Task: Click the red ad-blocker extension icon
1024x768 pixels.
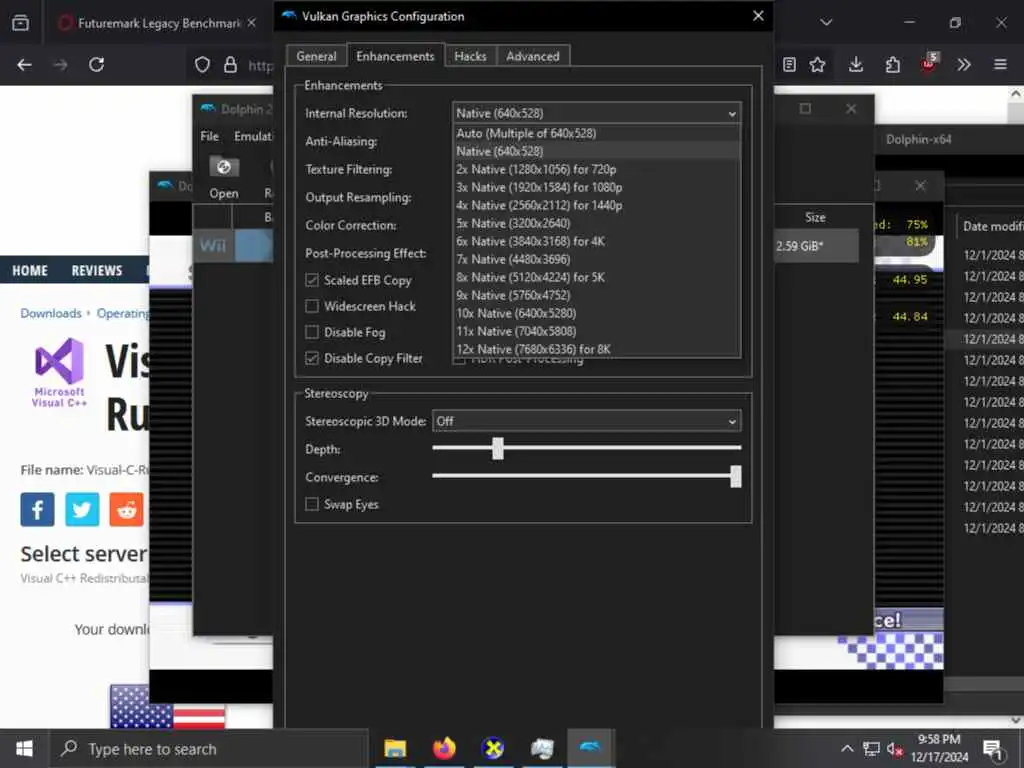Action: [x=929, y=63]
